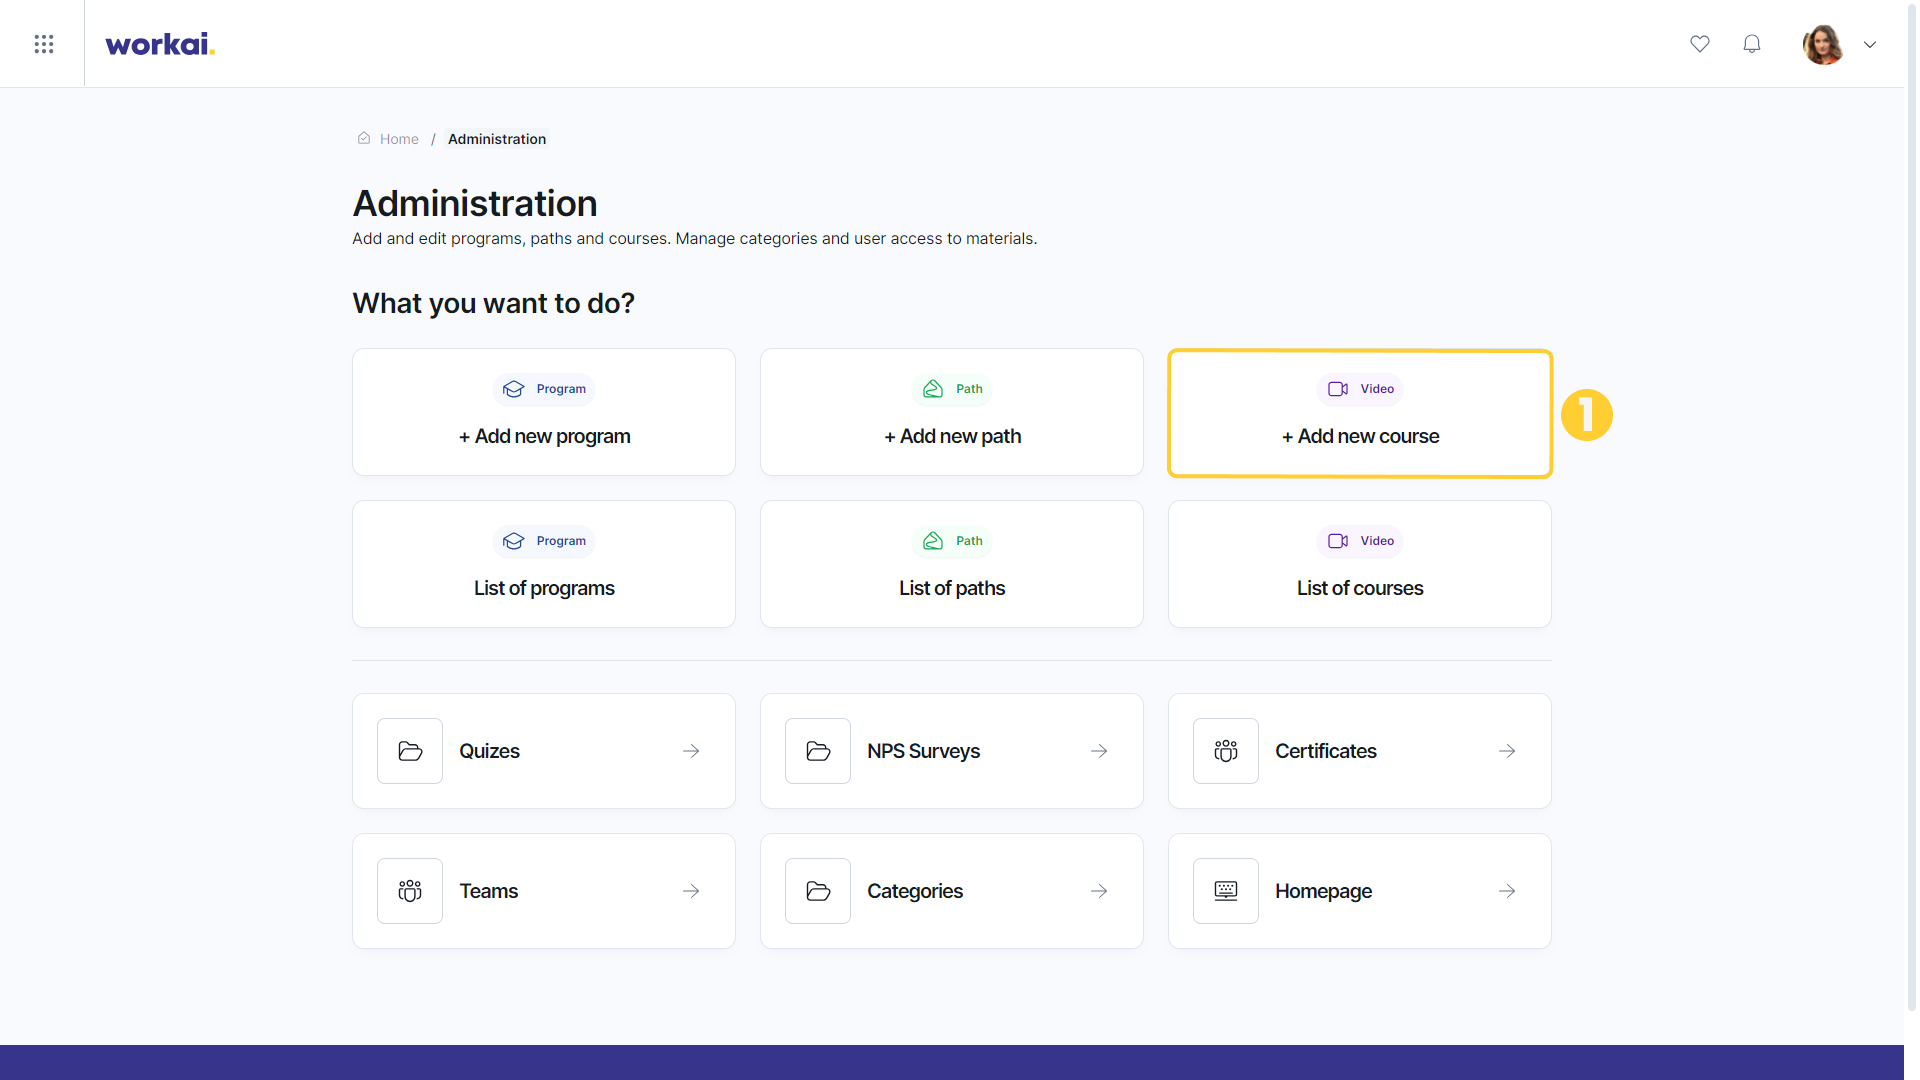Click Path icon on Add new path
Image resolution: width=1920 pixels, height=1080 pixels.
tap(933, 389)
